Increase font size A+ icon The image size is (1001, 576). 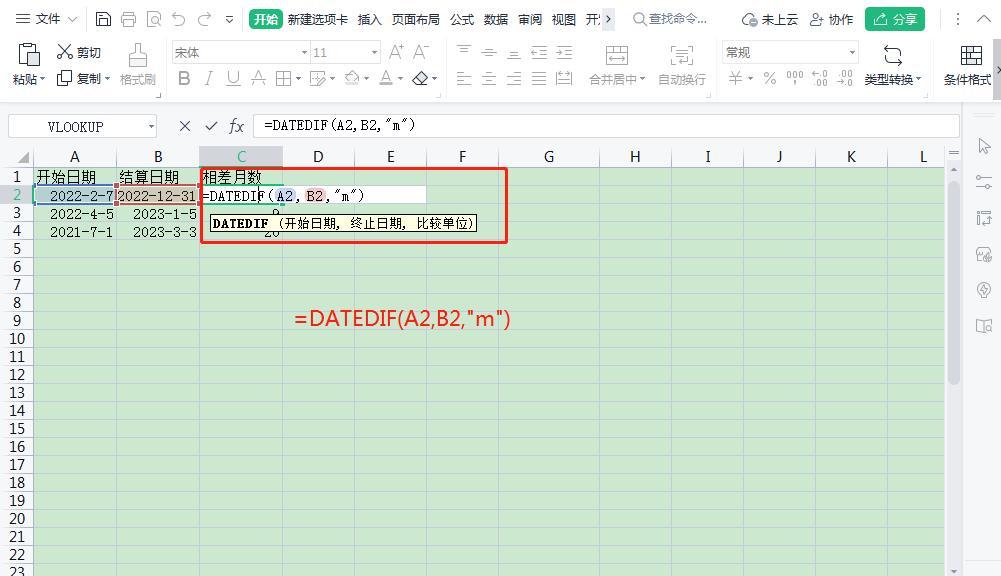396,52
